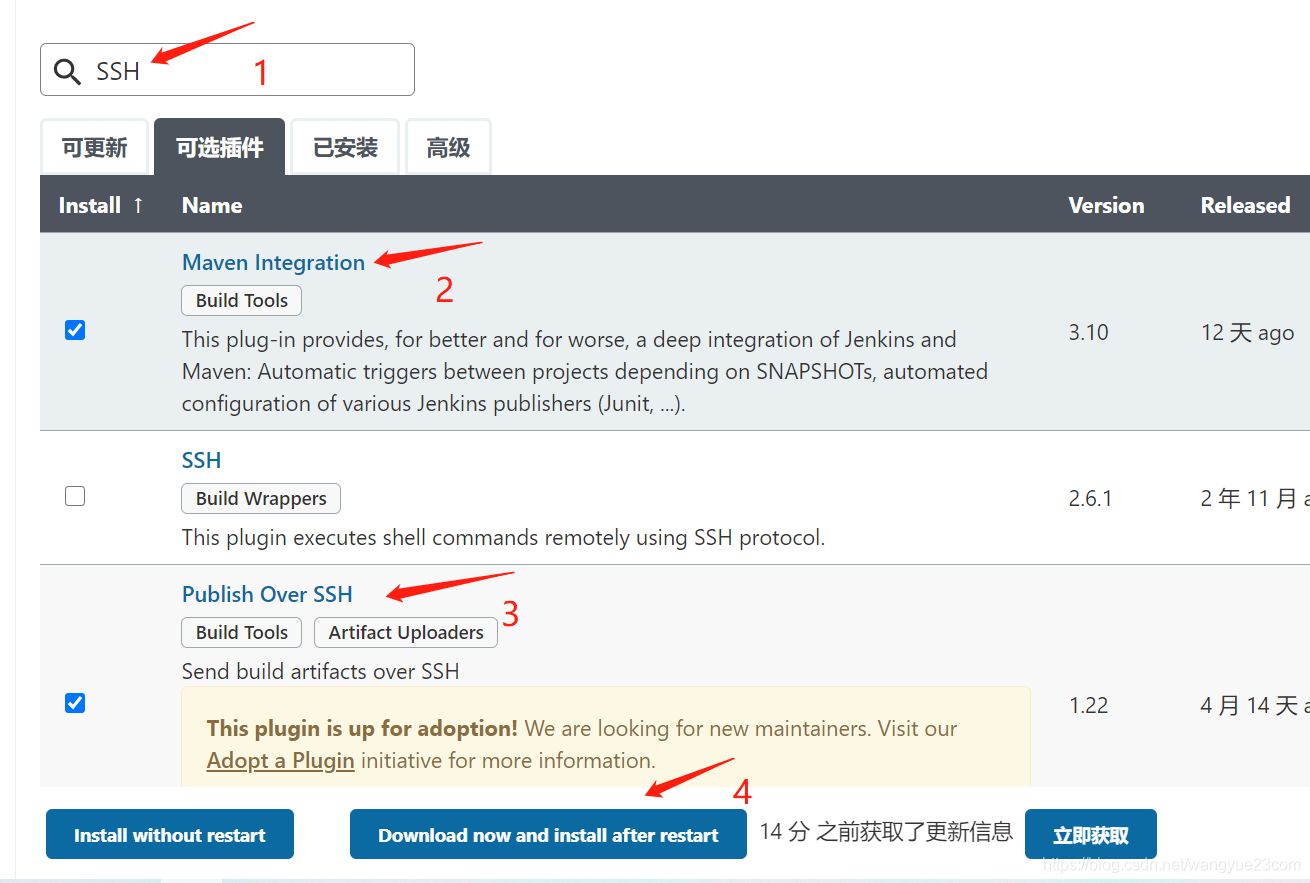Viewport: 1310px width, 883px height.
Task: Click version 1.22 of Publish Over SSH
Action: pos(1088,706)
